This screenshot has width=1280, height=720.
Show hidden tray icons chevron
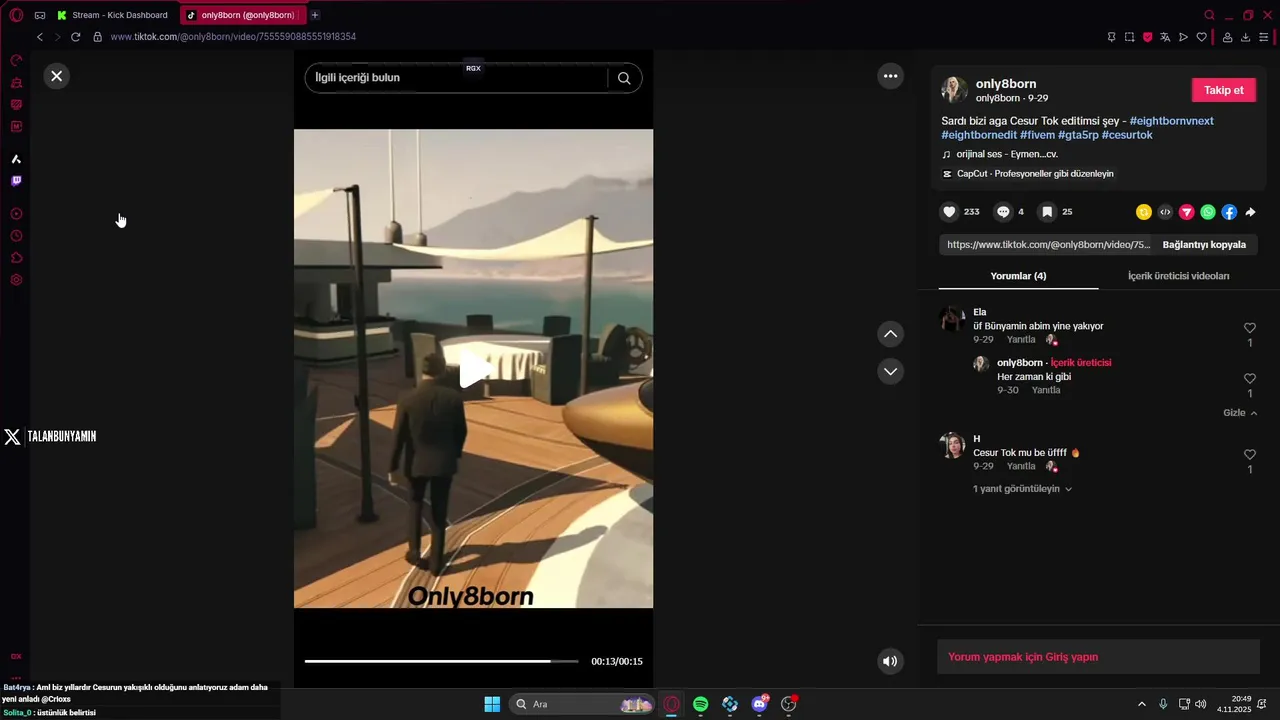tap(1142, 704)
